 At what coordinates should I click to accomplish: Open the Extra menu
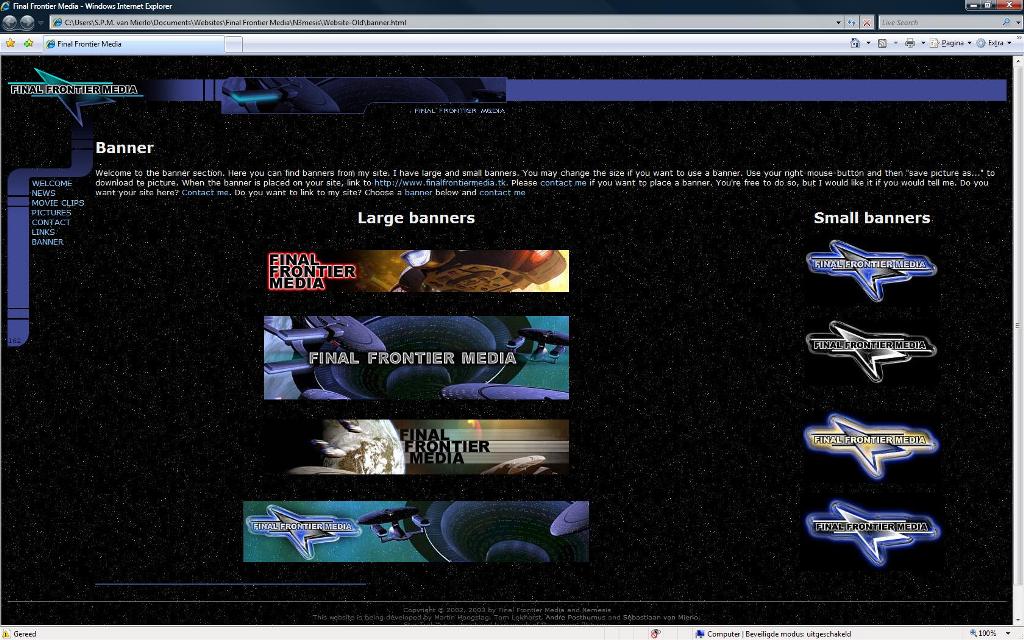(994, 43)
